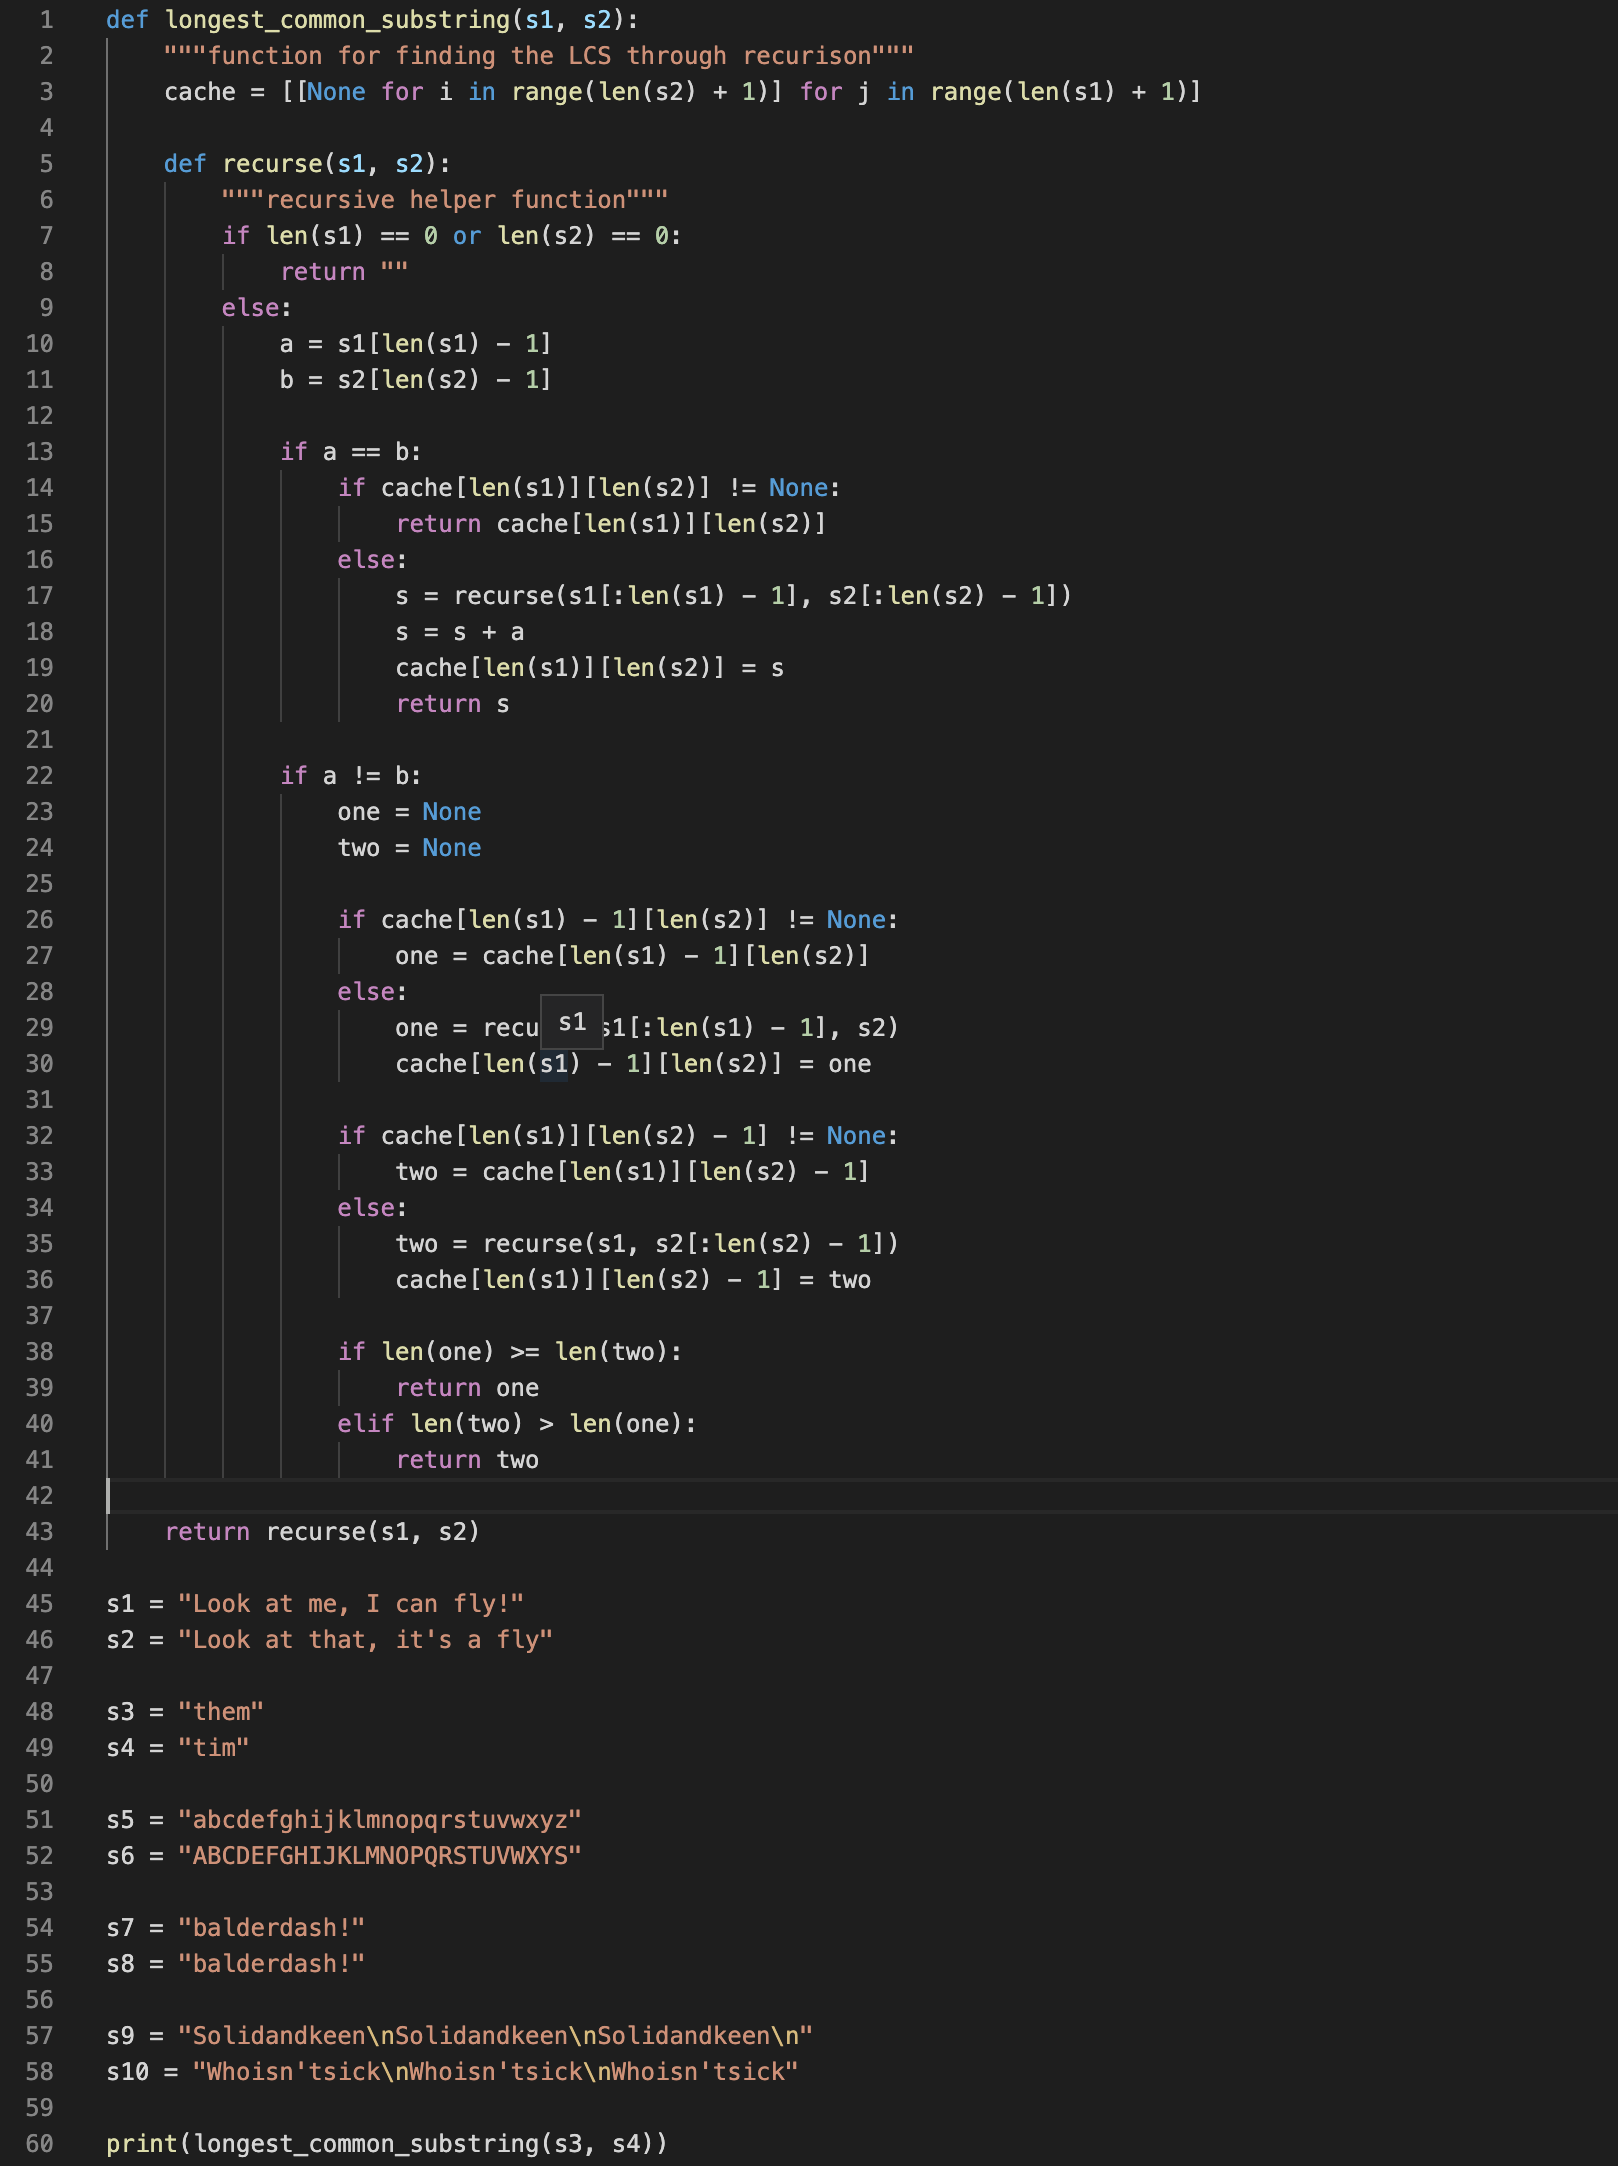The height and width of the screenshot is (2166, 1618).
Task: Click the docstring mentioning LCS through recurison
Action: 539,56
